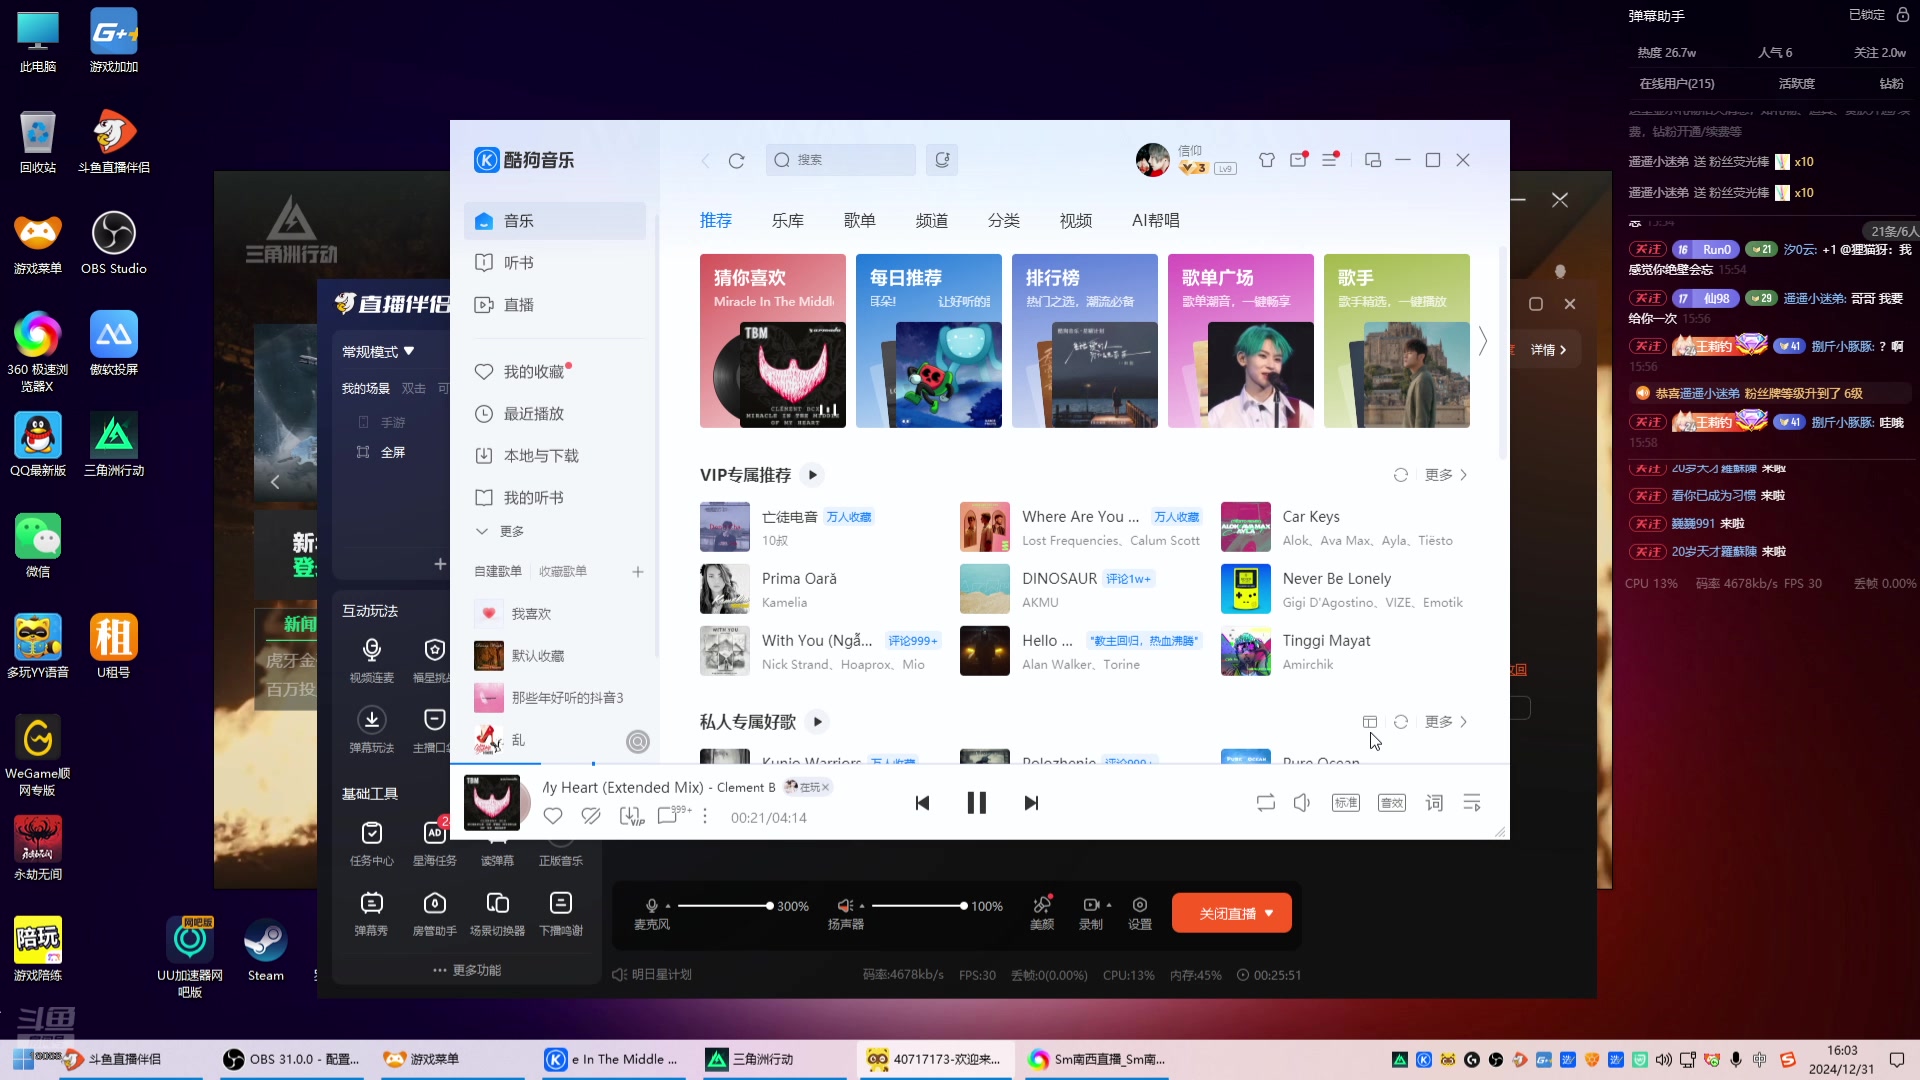Play all VIP专属推荐 songs

tap(813, 475)
